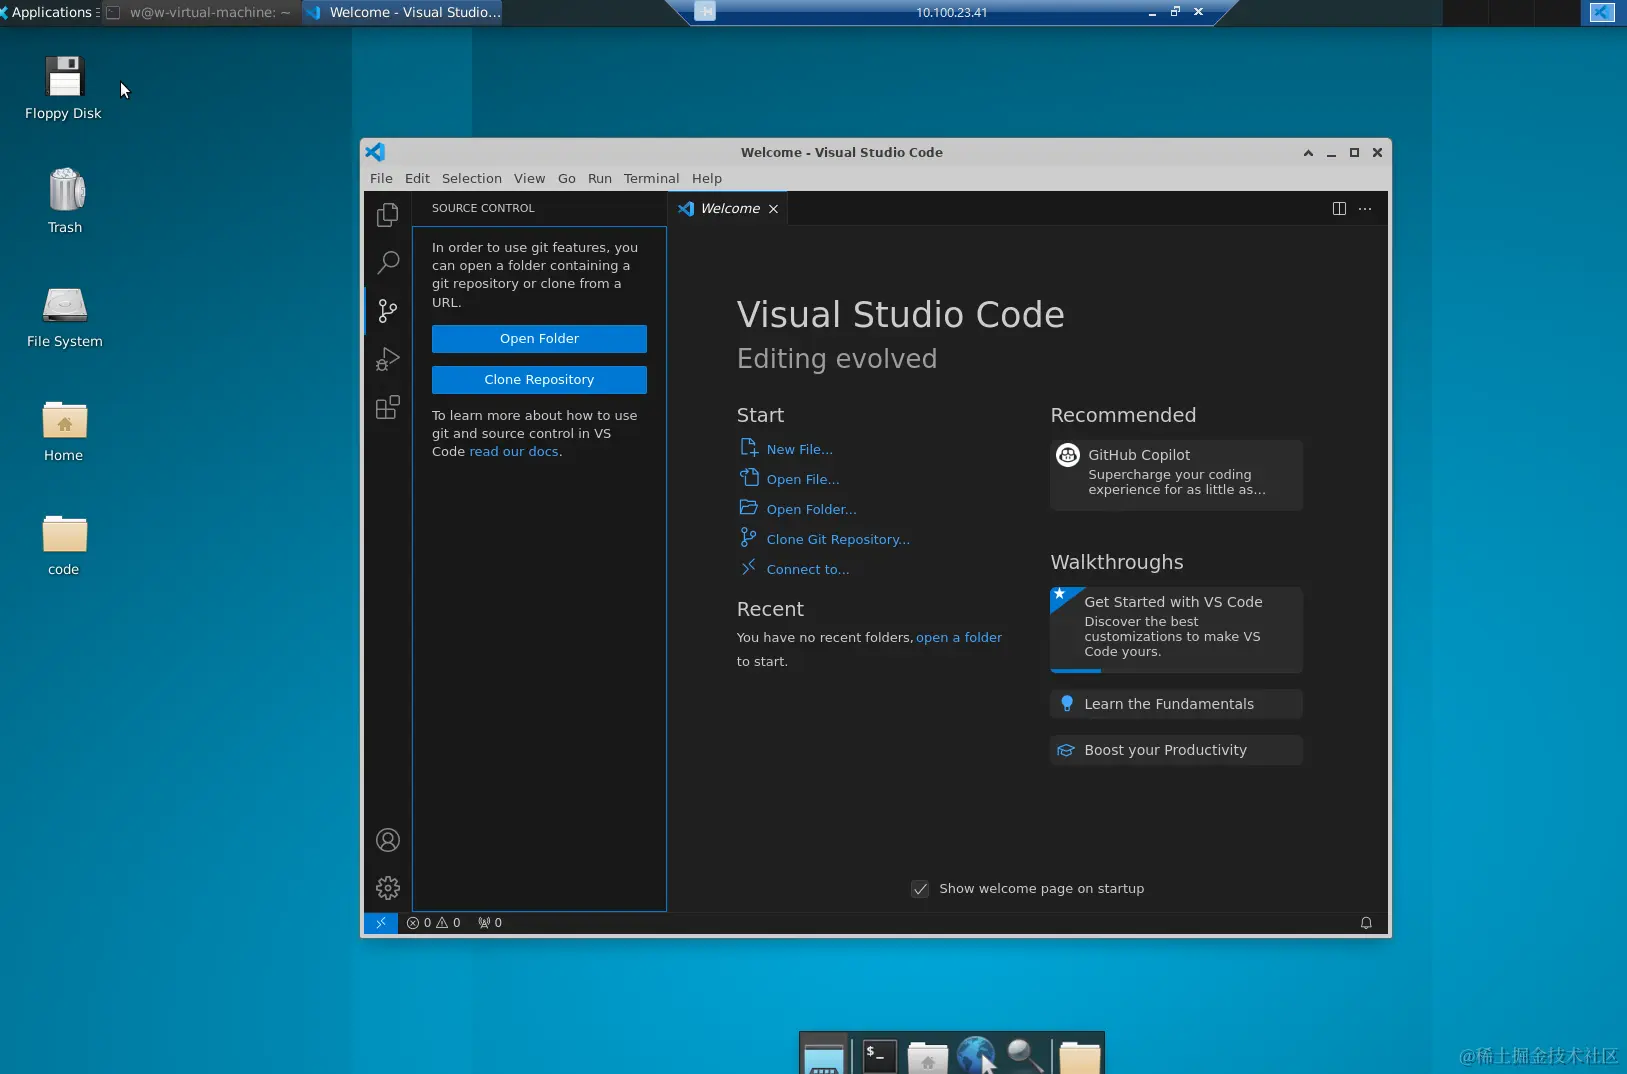Open the Applications menu in top panel
Viewport: 1627px width, 1074px height.
pyautogui.click(x=49, y=12)
